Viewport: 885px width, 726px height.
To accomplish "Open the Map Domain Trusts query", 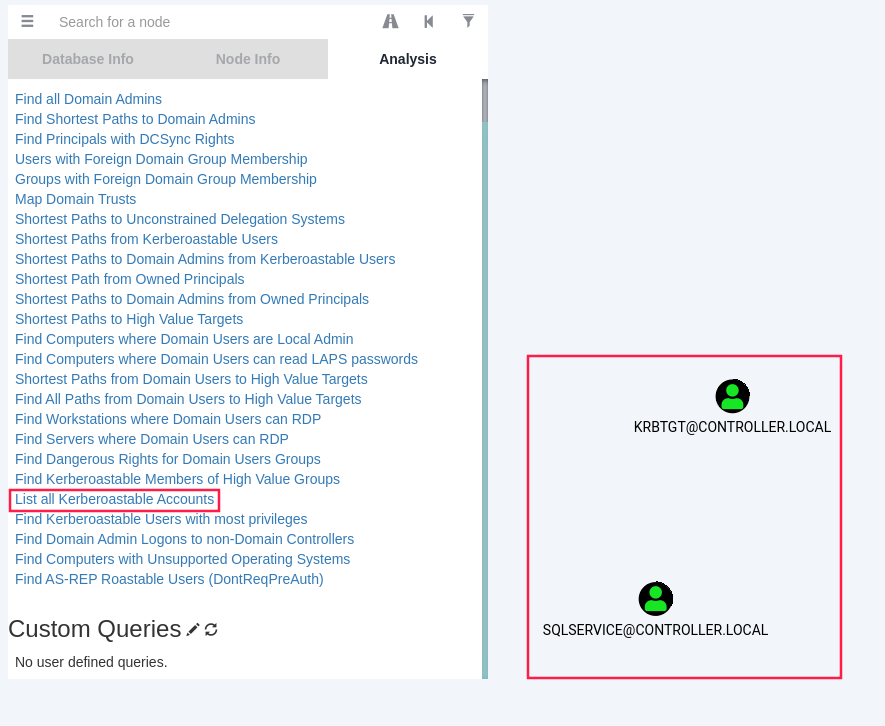I will pyautogui.click(x=75, y=199).
